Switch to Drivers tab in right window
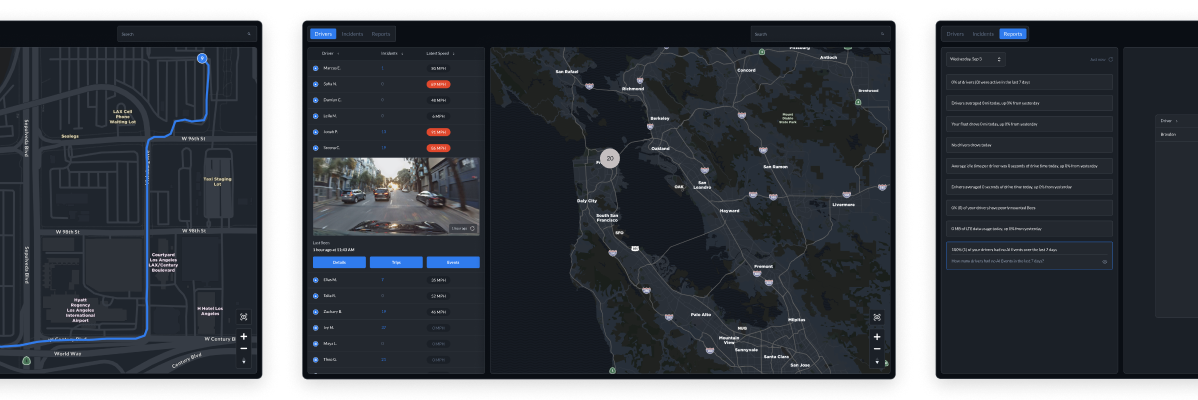Viewport: 1198px width, 400px height. 955,34
